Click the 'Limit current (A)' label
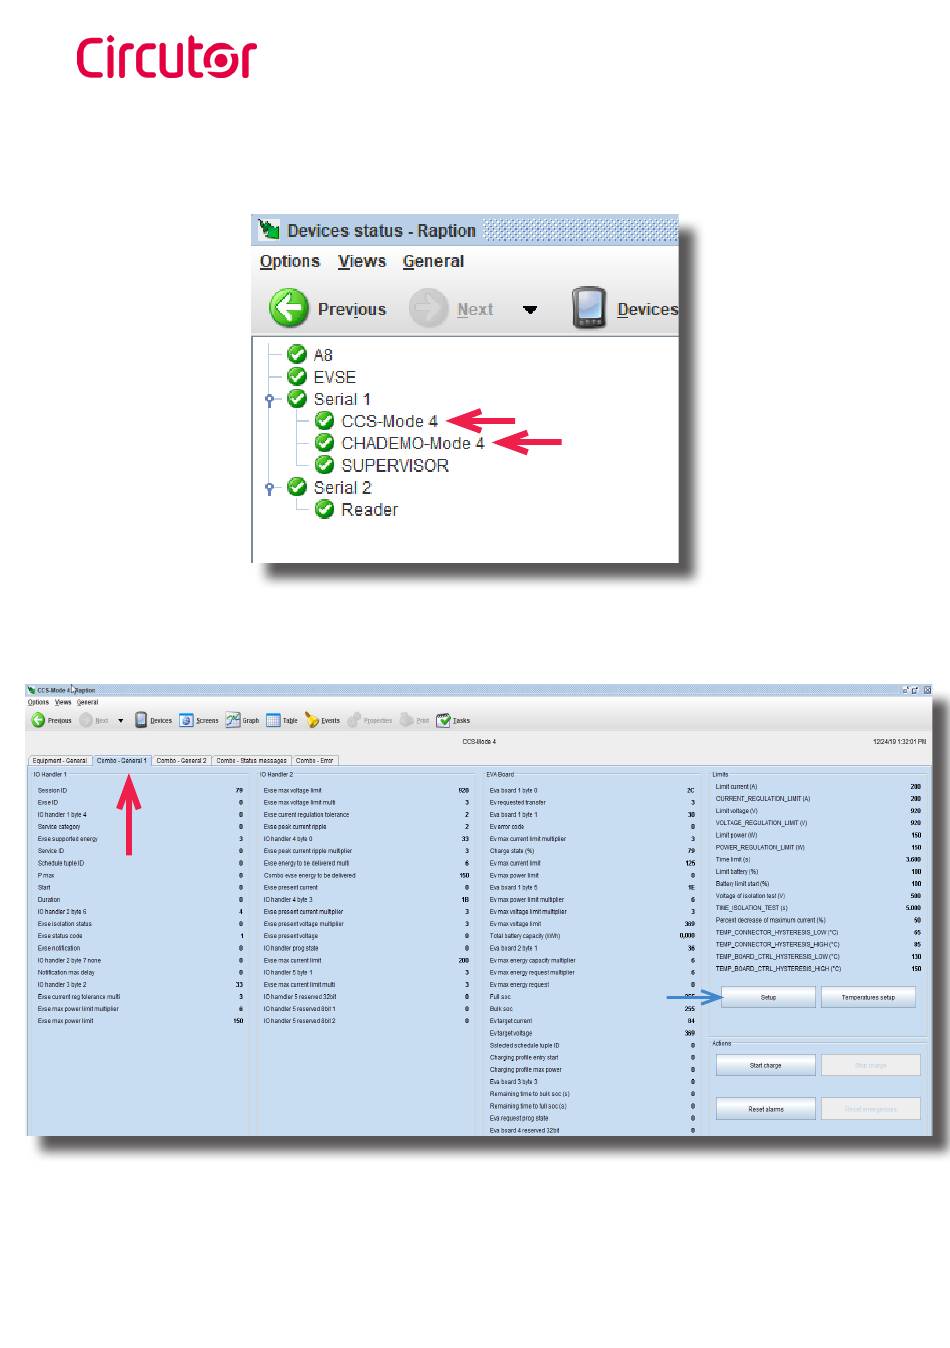The image size is (950, 1348). tap(737, 787)
